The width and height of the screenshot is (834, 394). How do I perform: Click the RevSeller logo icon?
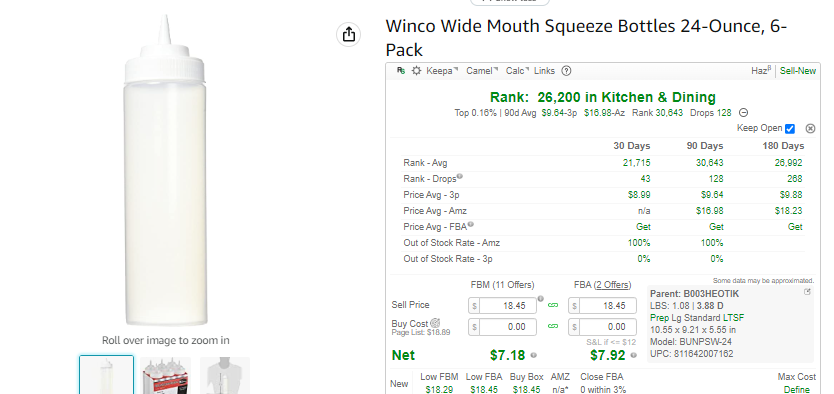401,70
